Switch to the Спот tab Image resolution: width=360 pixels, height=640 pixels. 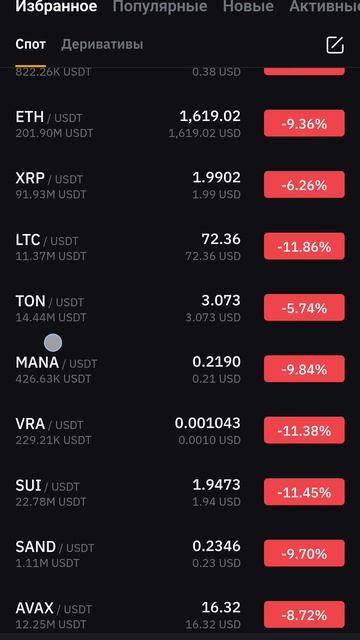(31, 44)
